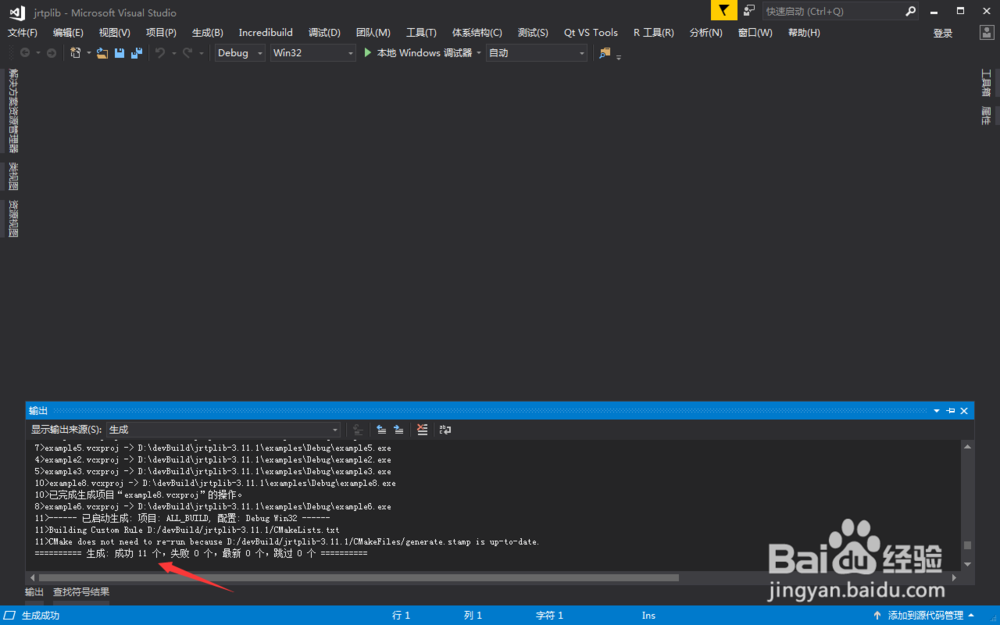The width and height of the screenshot is (1000, 625).
Task: Click the go to previous message icon
Action: pyautogui.click(x=381, y=430)
